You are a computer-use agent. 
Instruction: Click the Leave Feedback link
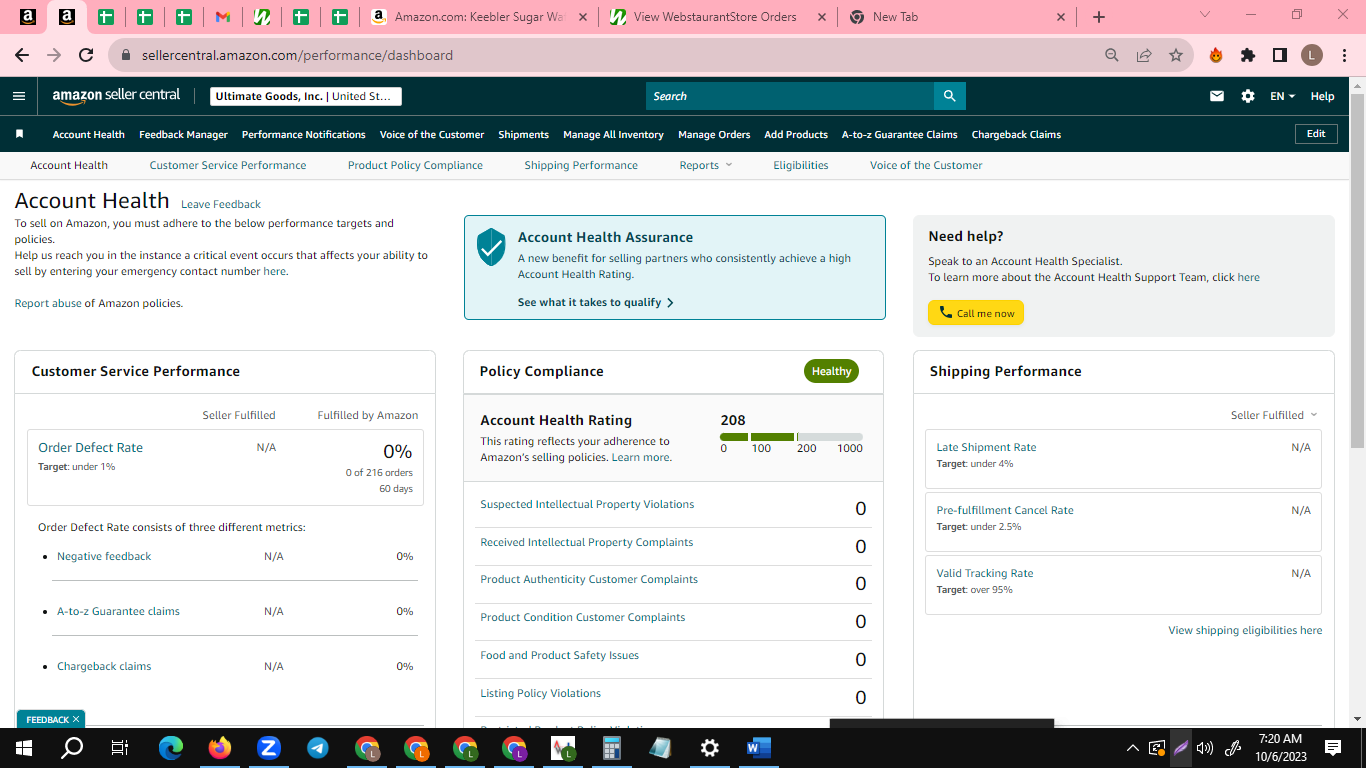point(221,204)
